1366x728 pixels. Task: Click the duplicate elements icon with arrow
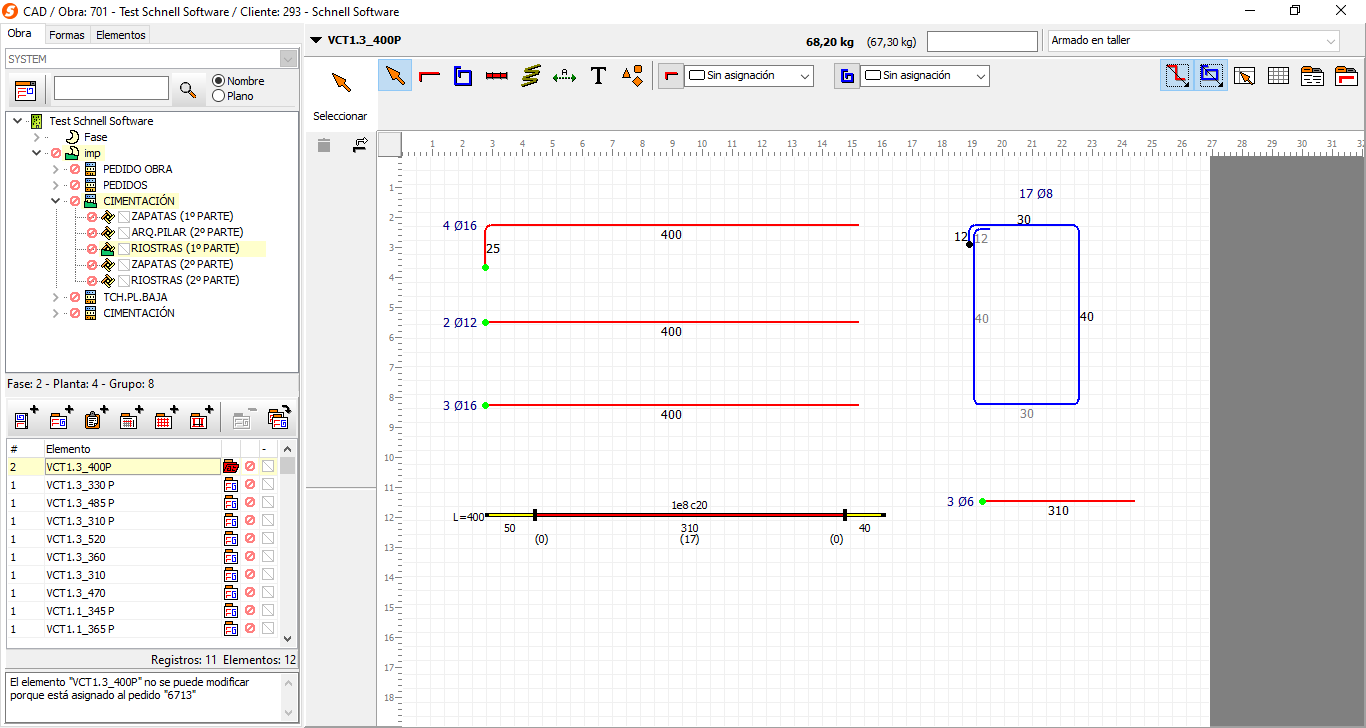coord(278,418)
